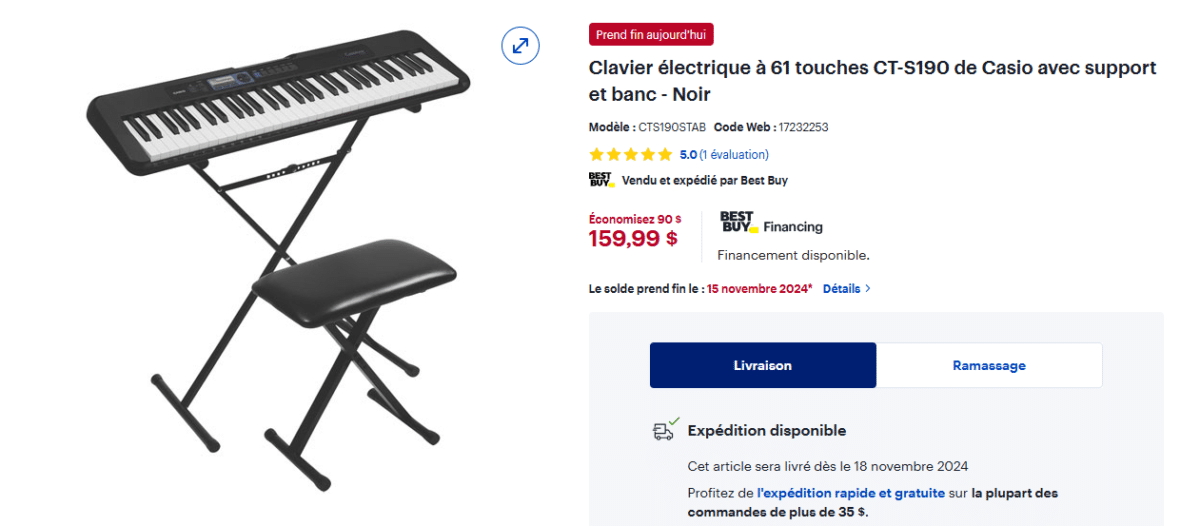This screenshot has width=1200, height=526.
Task: Click the Prend fin aujourd'hui badge
Action: (651, 35)
